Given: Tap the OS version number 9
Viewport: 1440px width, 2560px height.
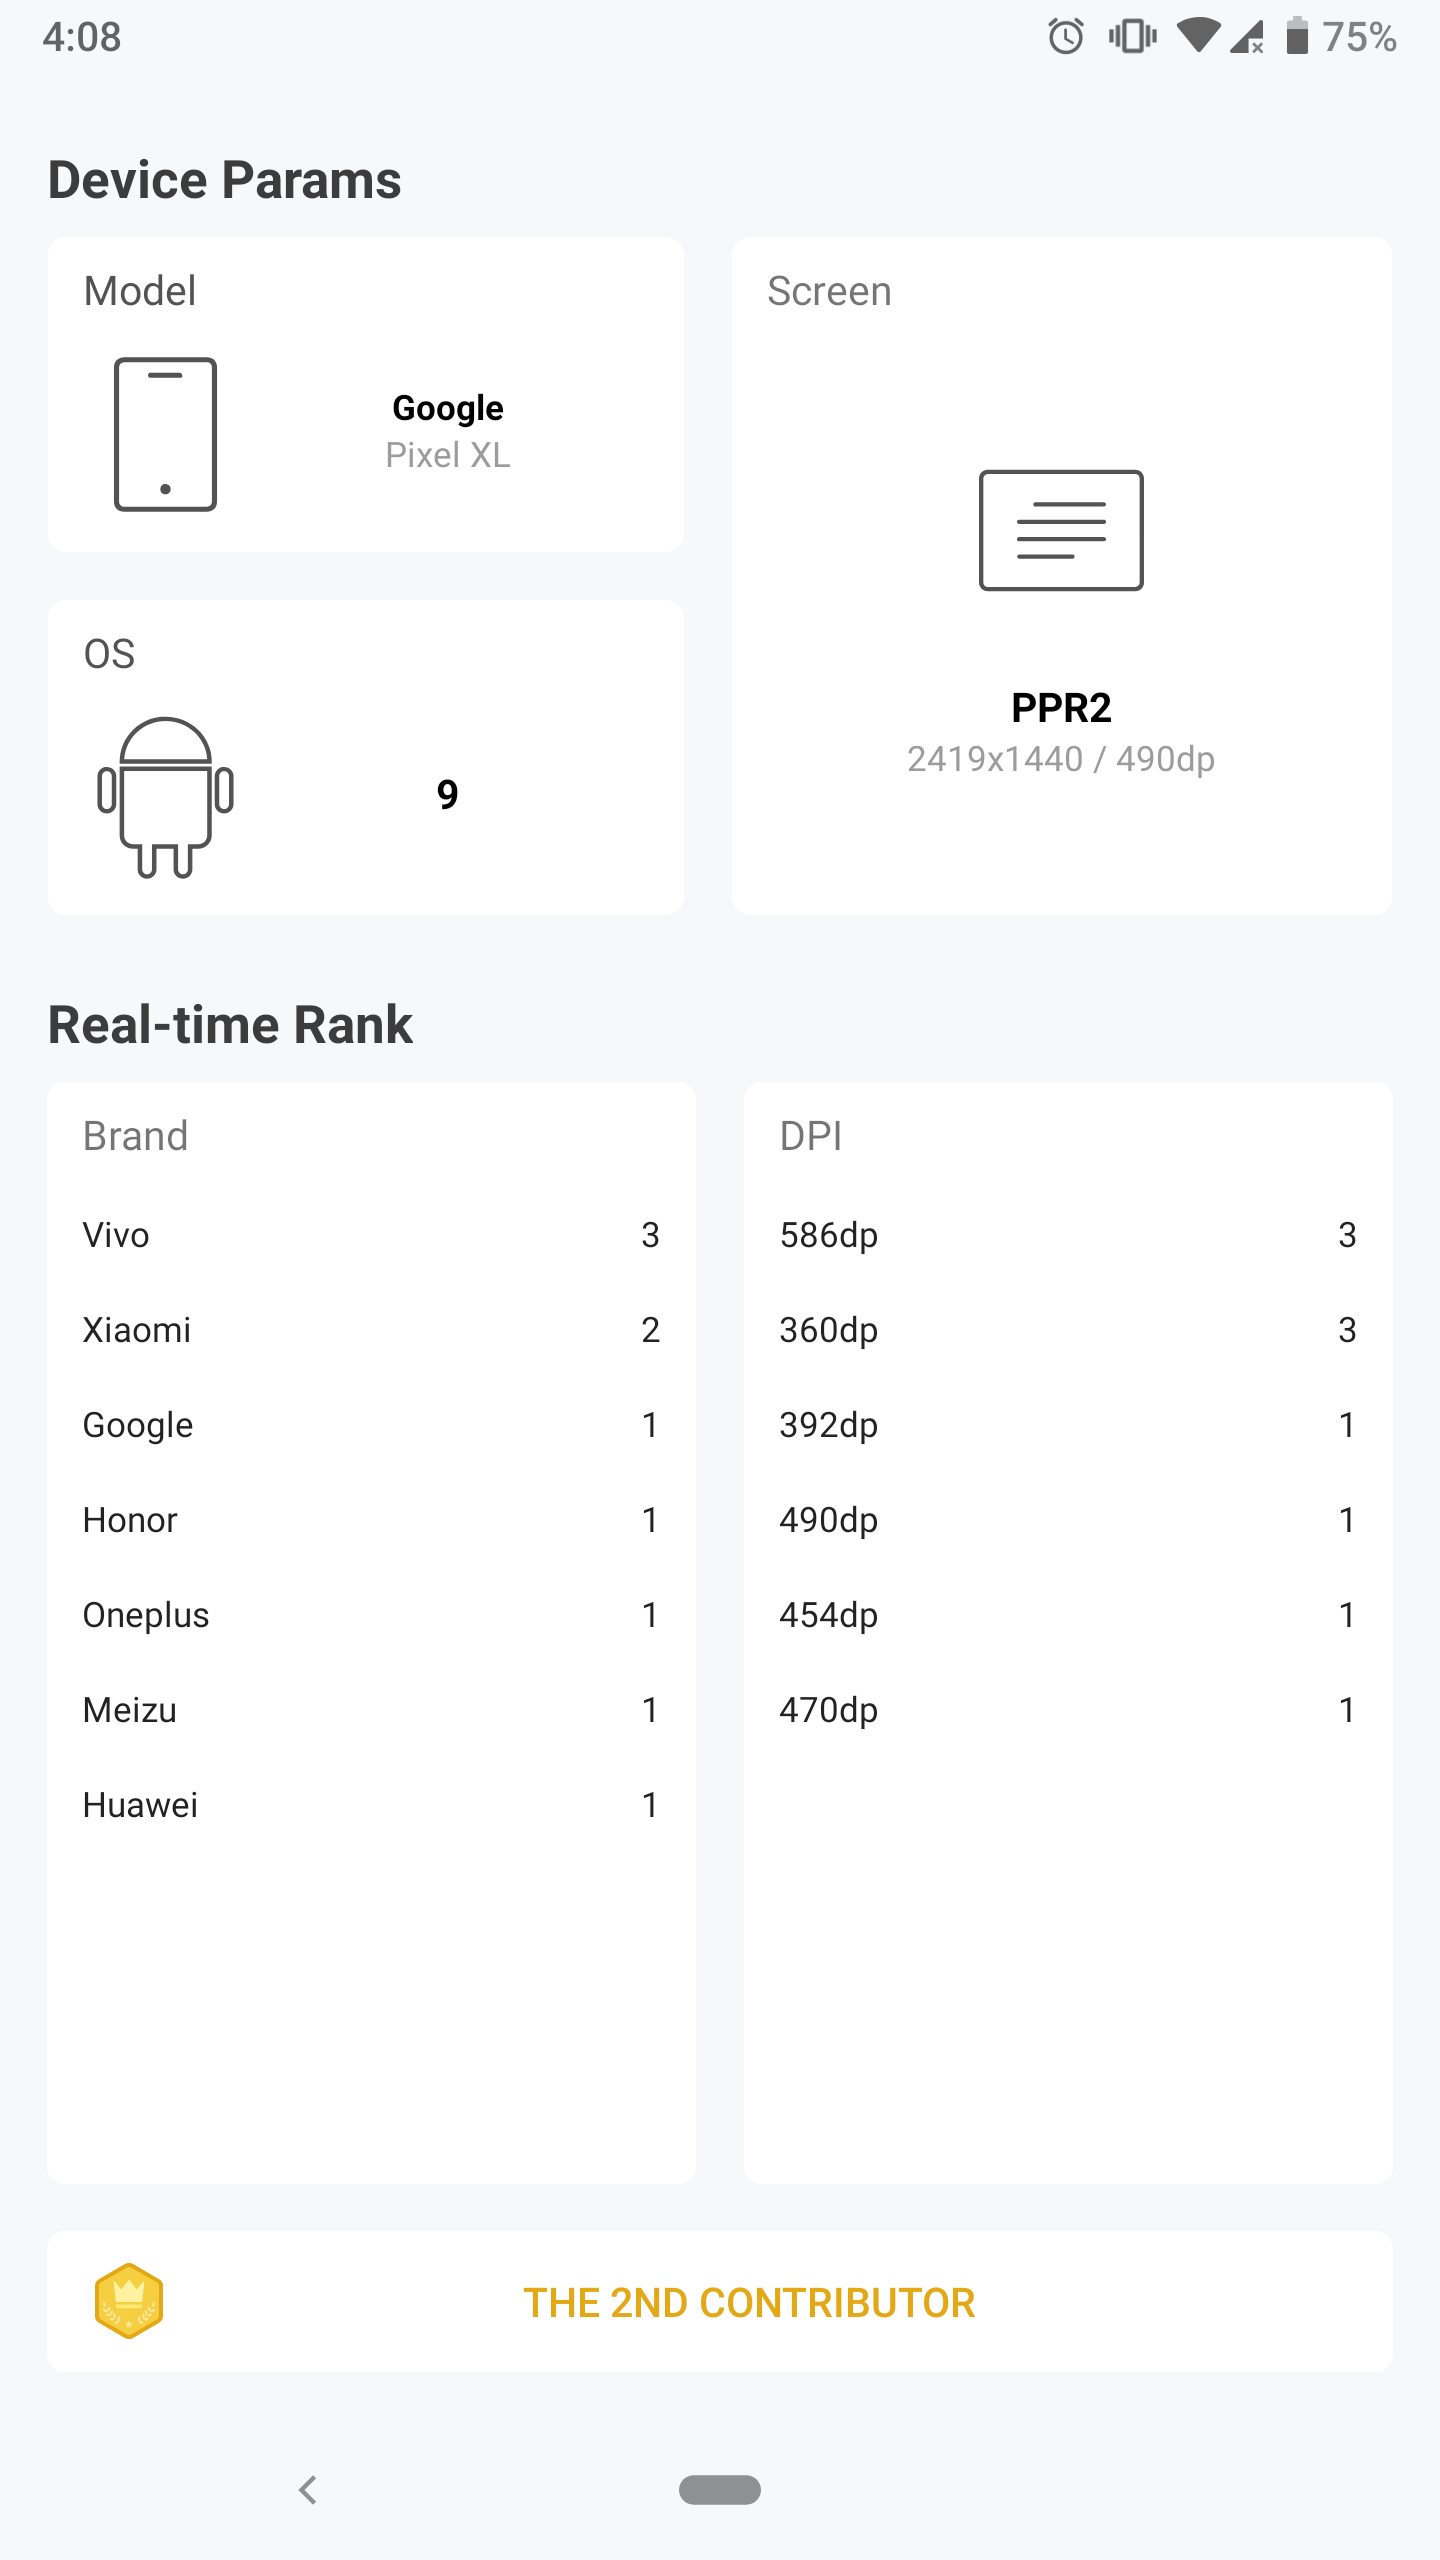Looking at the screenshot, I should [x=447, y=795].
